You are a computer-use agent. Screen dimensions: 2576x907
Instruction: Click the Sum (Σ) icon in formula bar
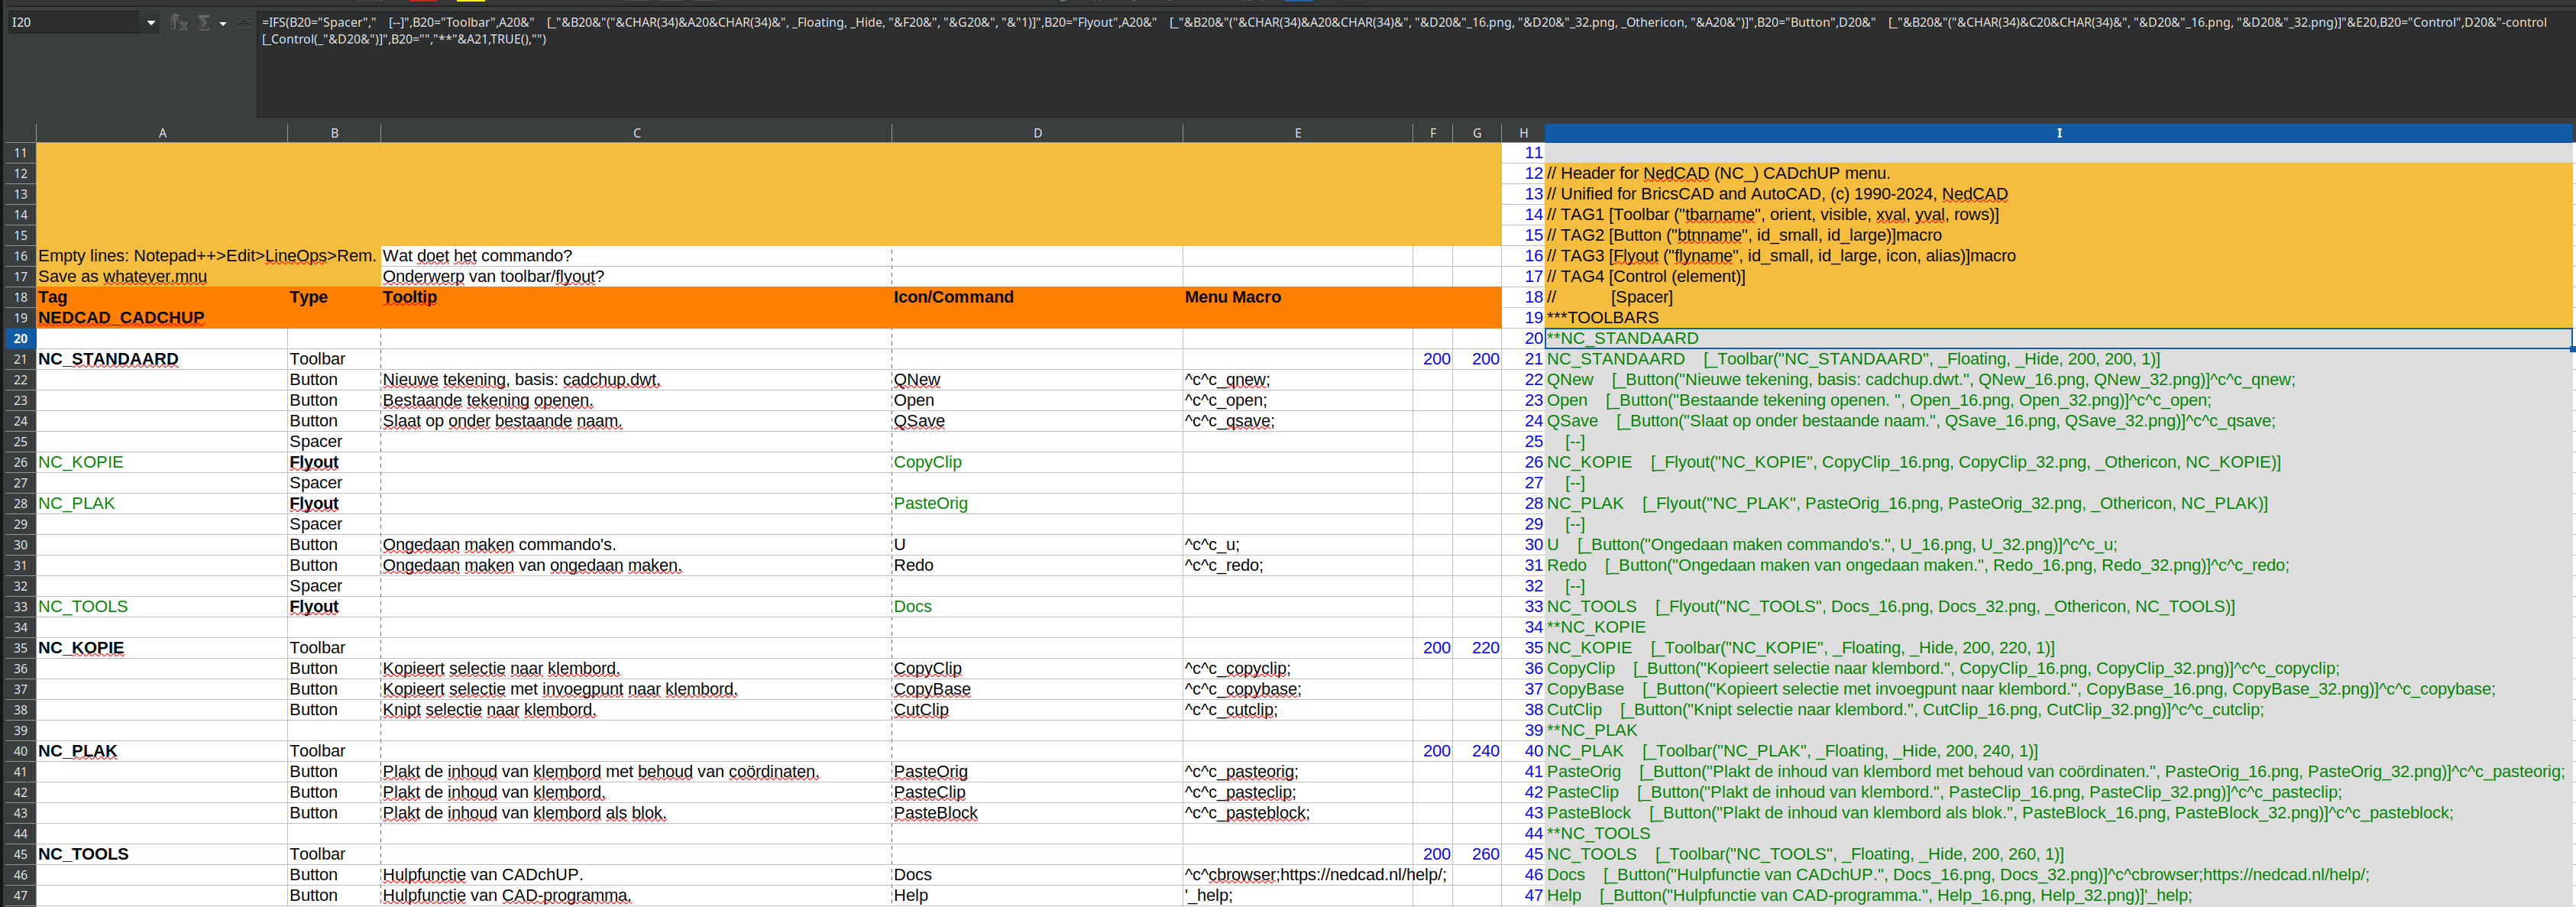click(x=203, y=22)
